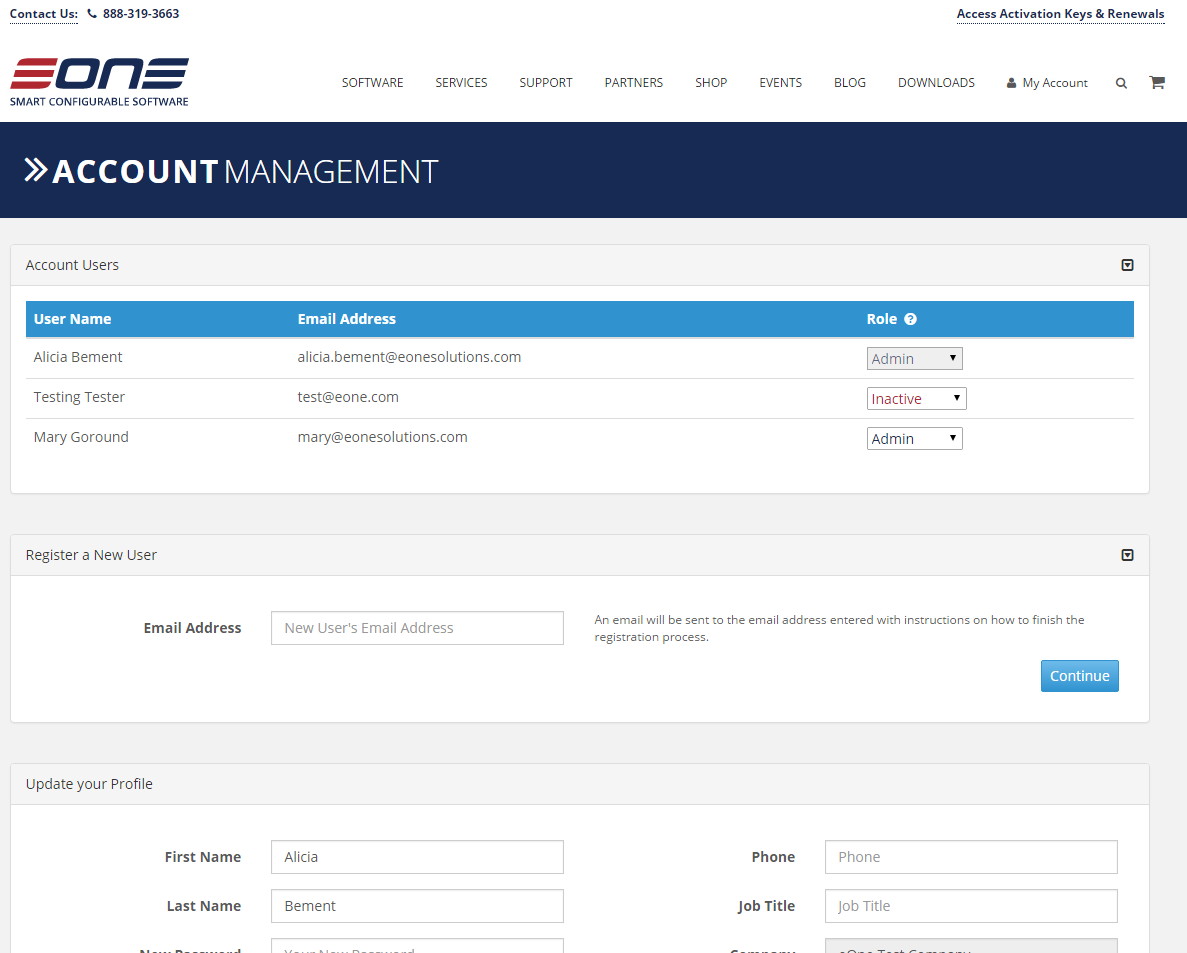Click the Contact Us link

[x=44, y=14]
